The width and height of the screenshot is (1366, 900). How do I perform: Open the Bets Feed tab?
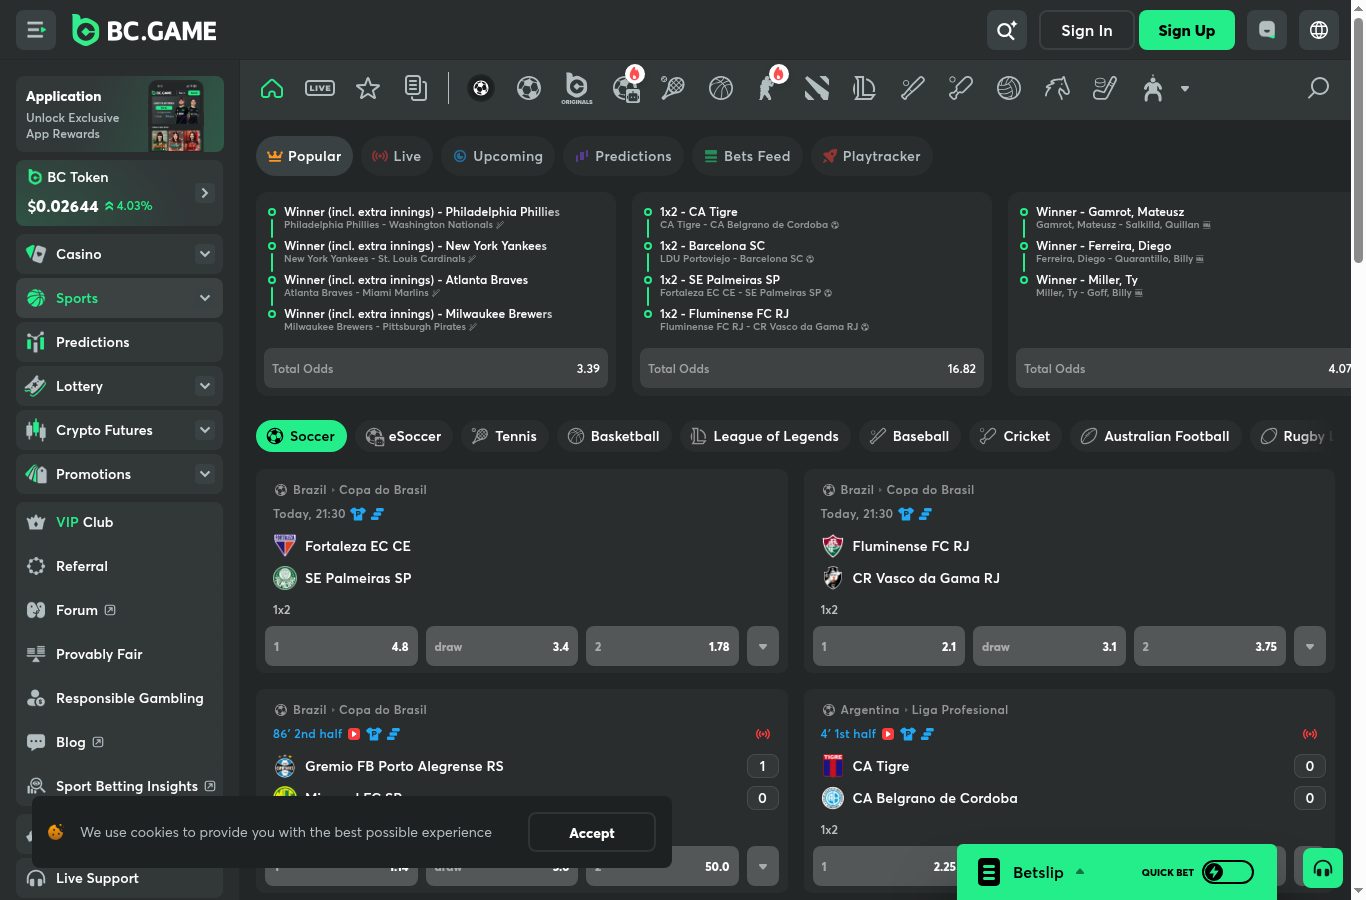point(747,156)
